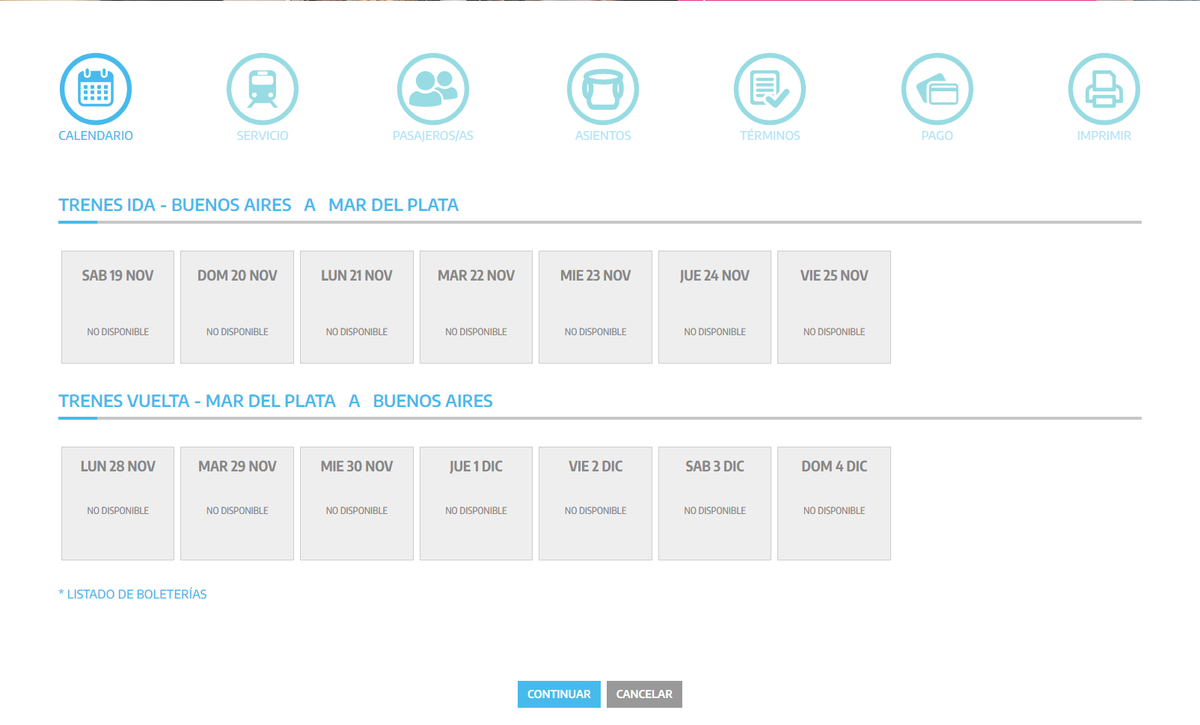Select the IMPRIMIR step label

click(x=1104, y=136)
